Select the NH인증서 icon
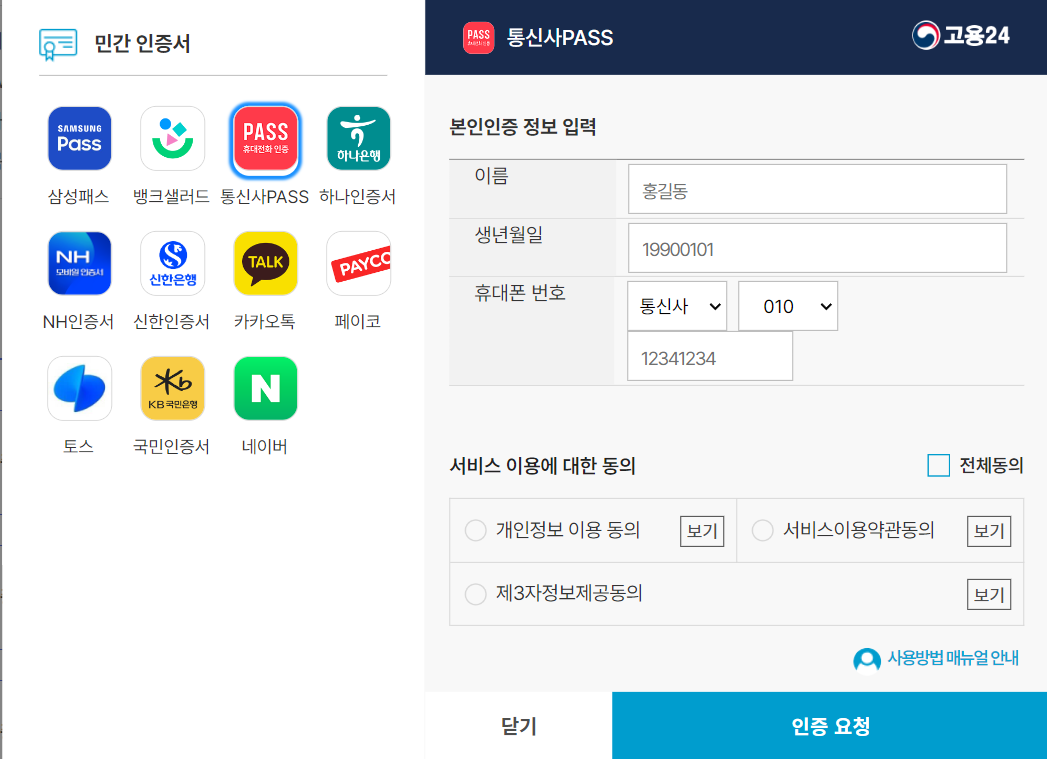1047x759 pixels. click(79, 263)
